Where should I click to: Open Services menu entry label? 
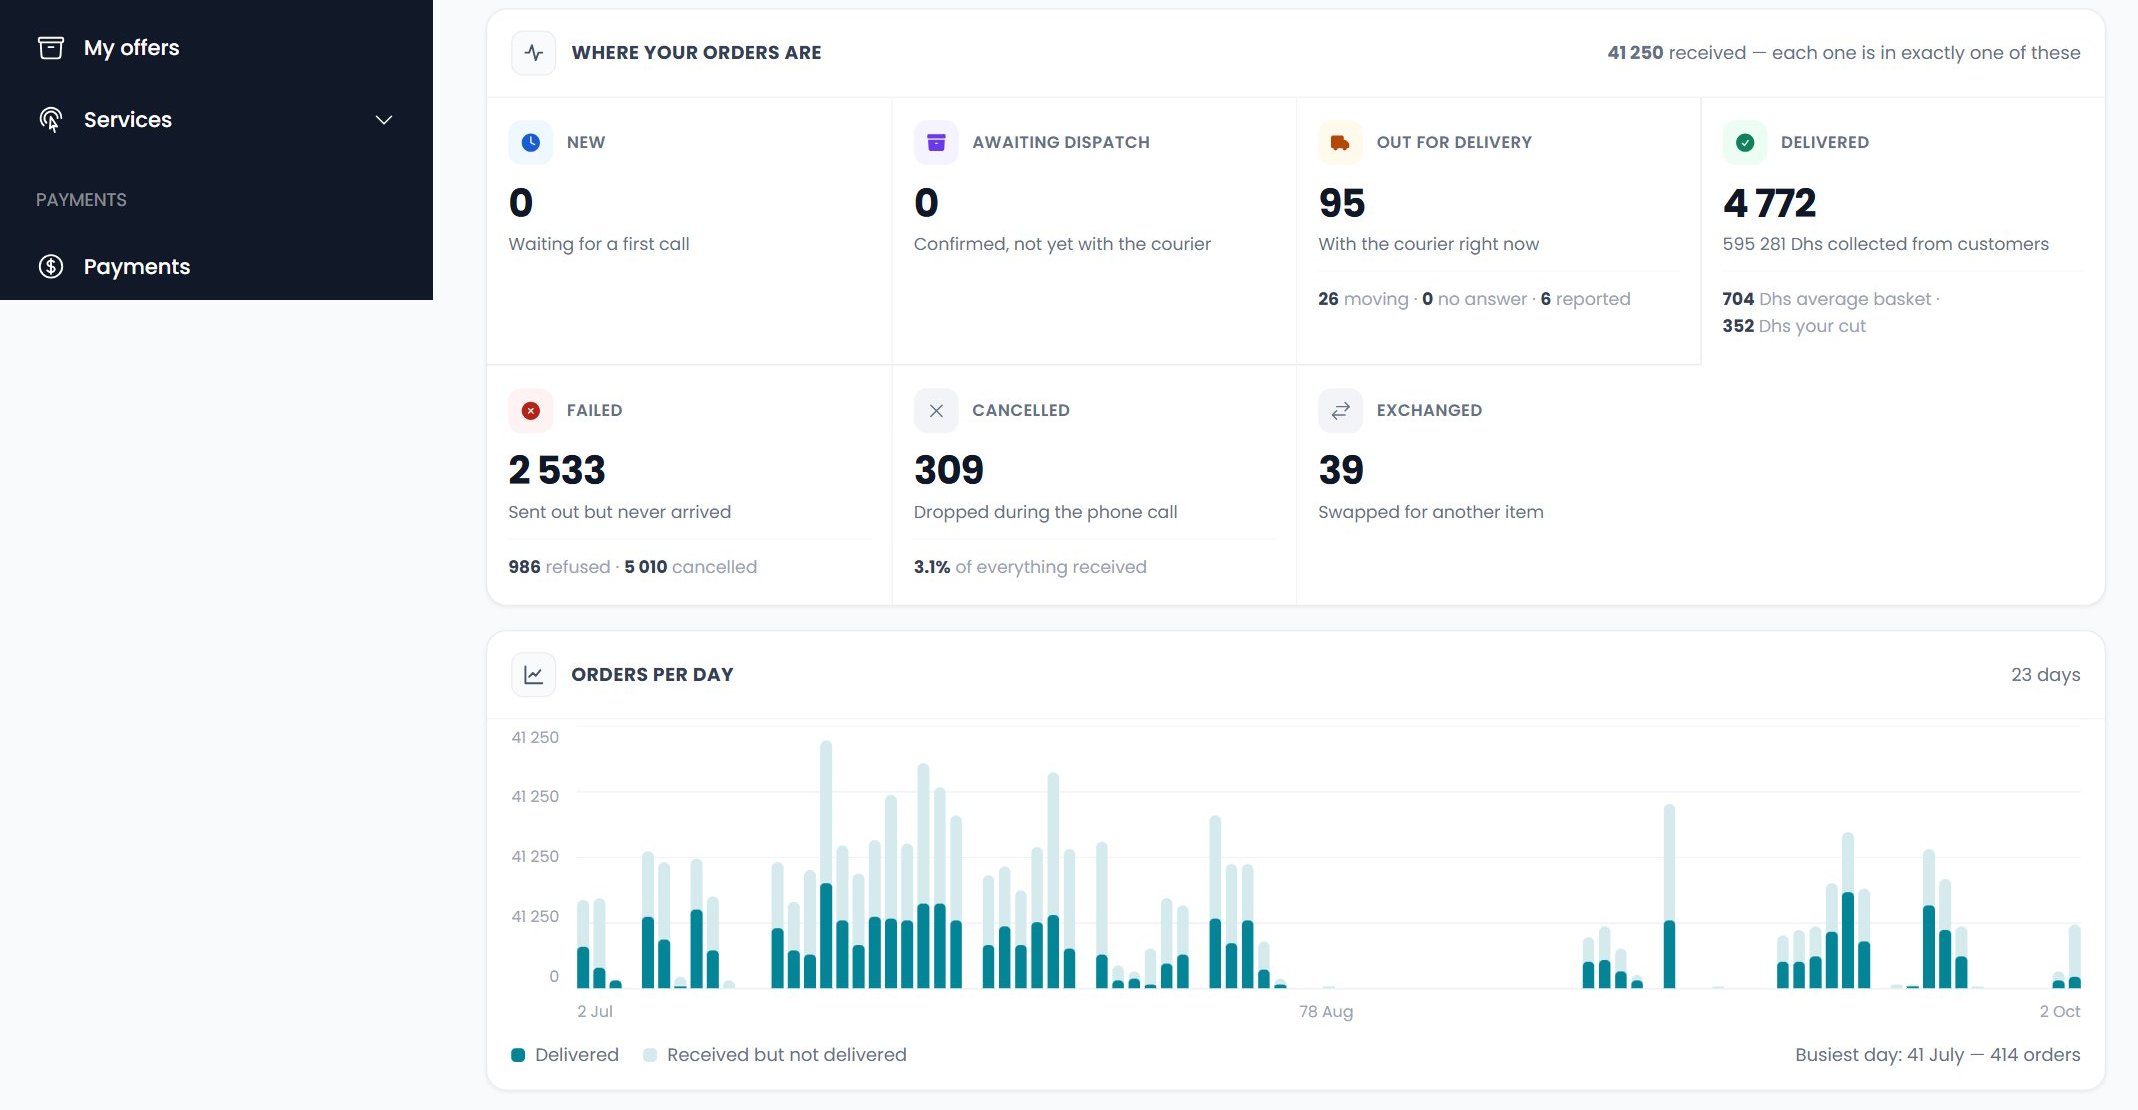click(x=128, y=120)
